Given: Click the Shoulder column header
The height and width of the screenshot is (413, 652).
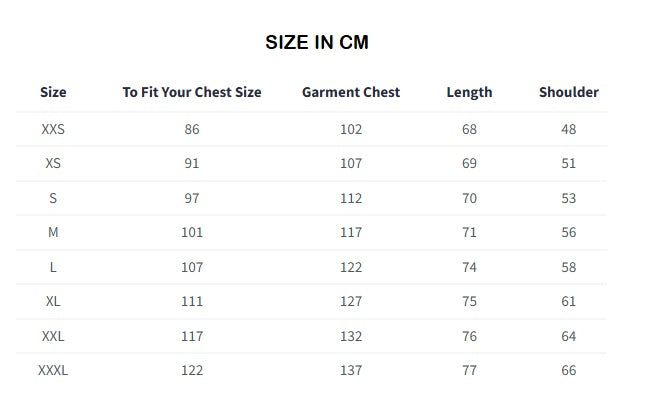Looking at the screenshot, I should point(568,92).
